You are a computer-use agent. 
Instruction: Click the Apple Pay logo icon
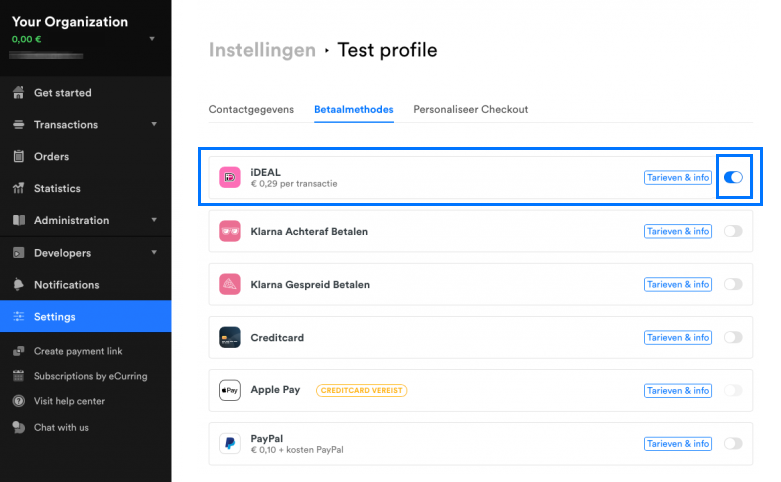230,390
